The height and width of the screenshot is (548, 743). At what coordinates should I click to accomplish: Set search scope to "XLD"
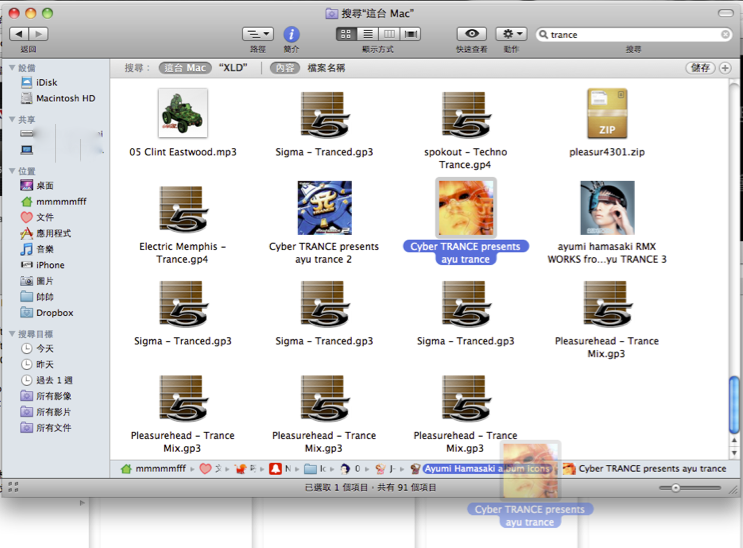[233, 68]
